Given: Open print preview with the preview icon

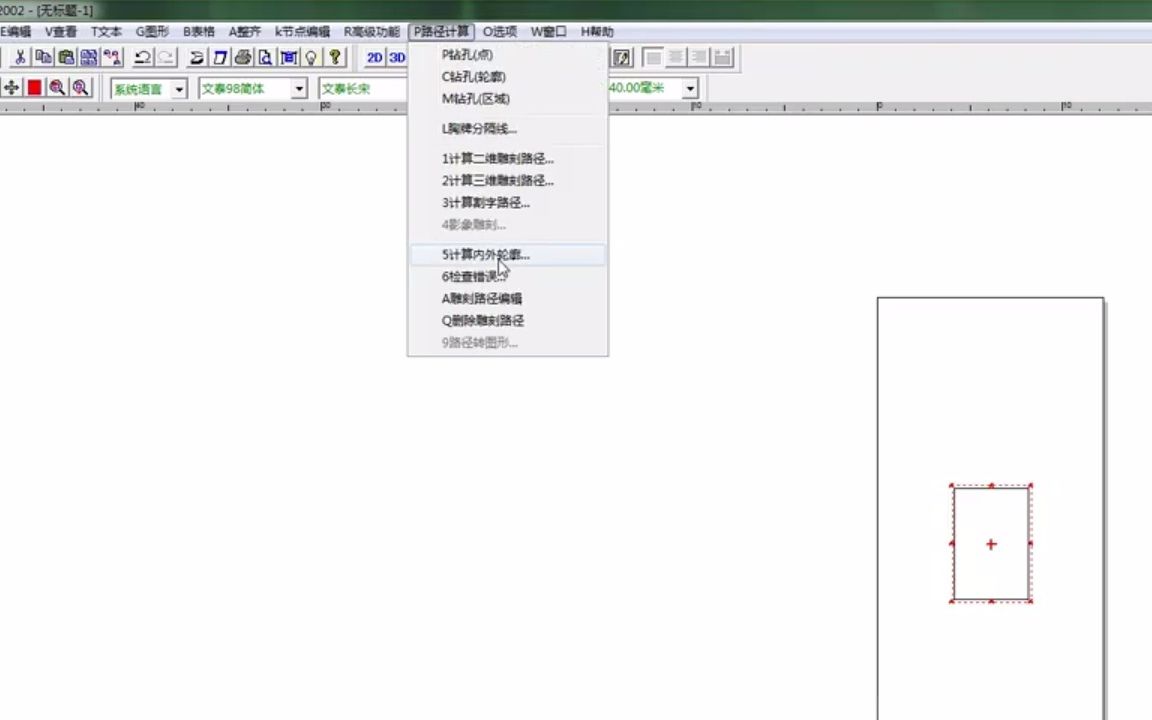Looking at the screenshot, I should (x=266, y=57).
